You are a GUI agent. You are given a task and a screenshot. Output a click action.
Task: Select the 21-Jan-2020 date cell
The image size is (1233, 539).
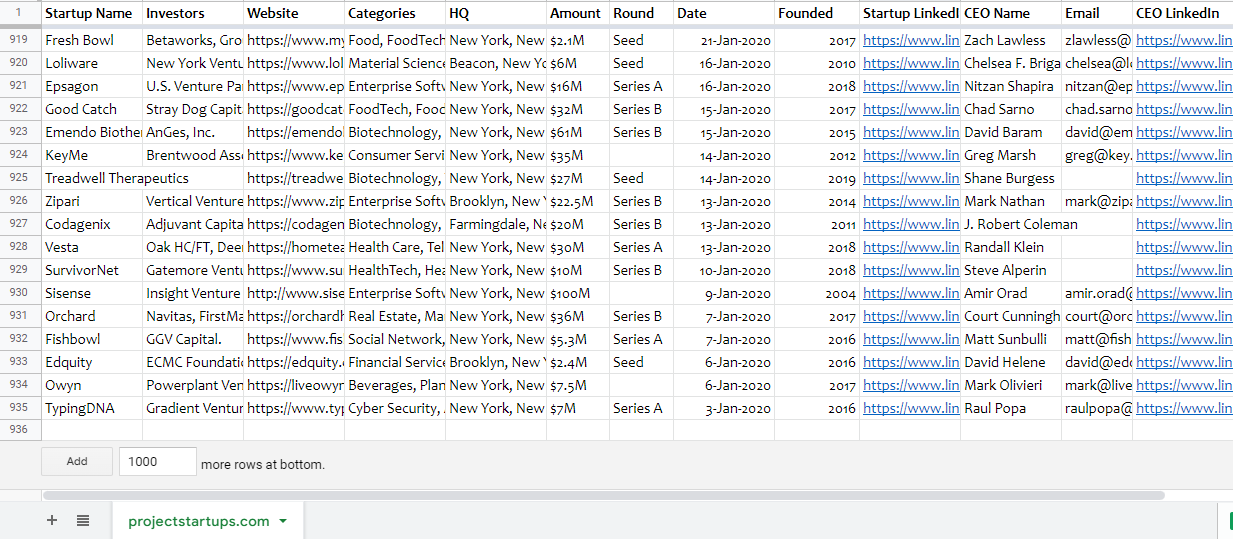tap(724, 40)
